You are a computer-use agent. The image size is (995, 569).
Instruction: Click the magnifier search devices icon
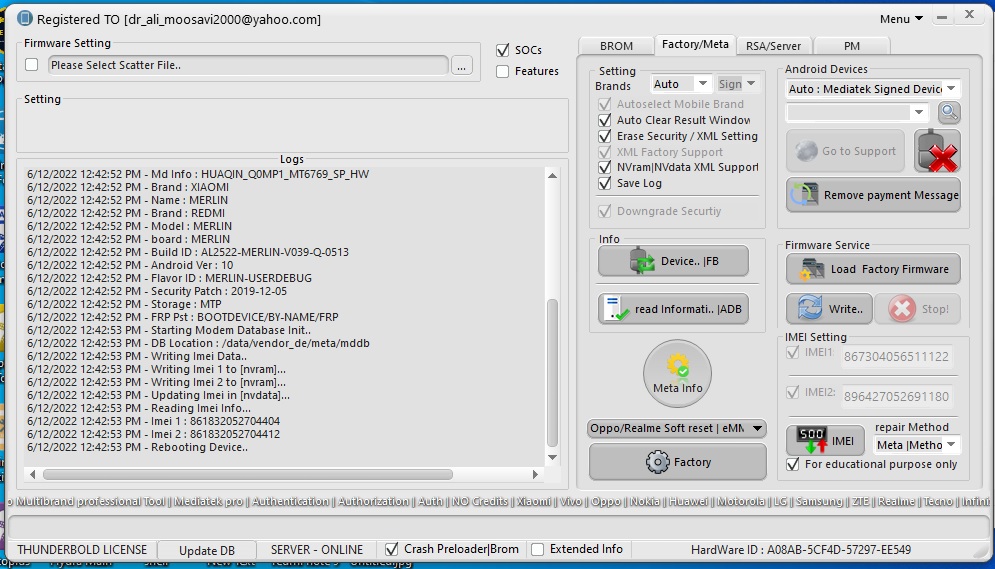coord(949,113)
